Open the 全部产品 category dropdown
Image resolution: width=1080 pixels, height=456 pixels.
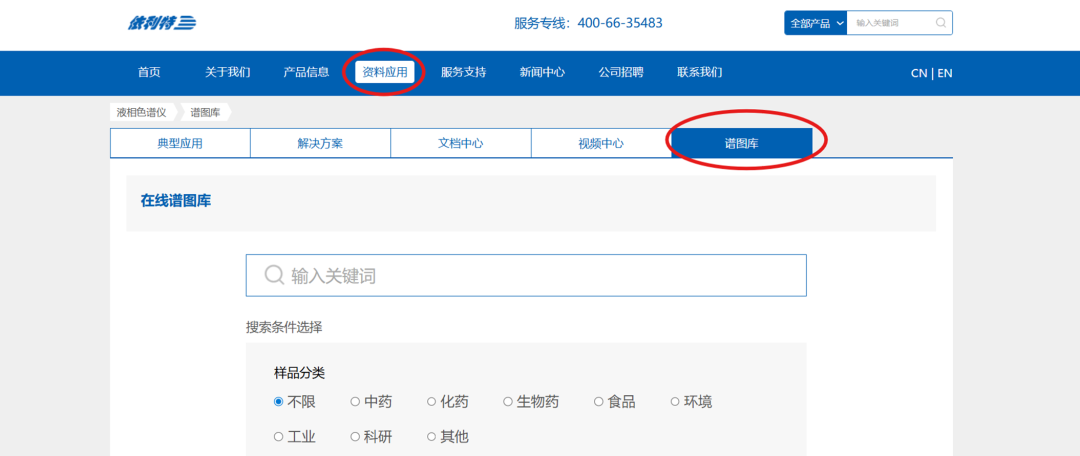(x=816, y=23)
